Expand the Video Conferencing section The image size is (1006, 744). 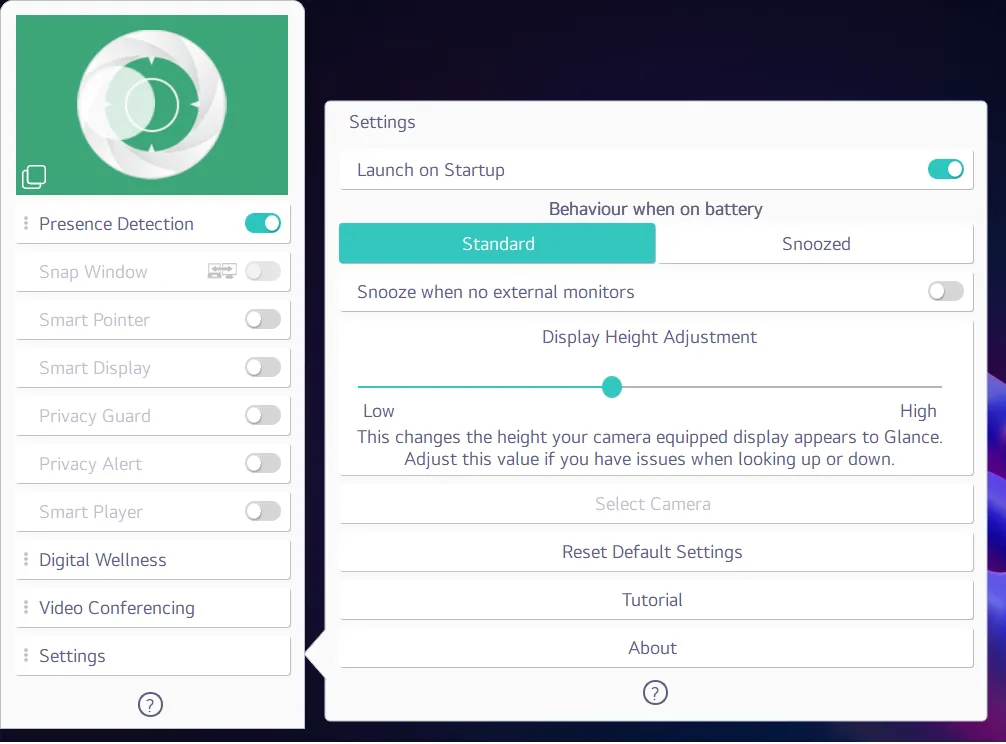tap(152, 608)
